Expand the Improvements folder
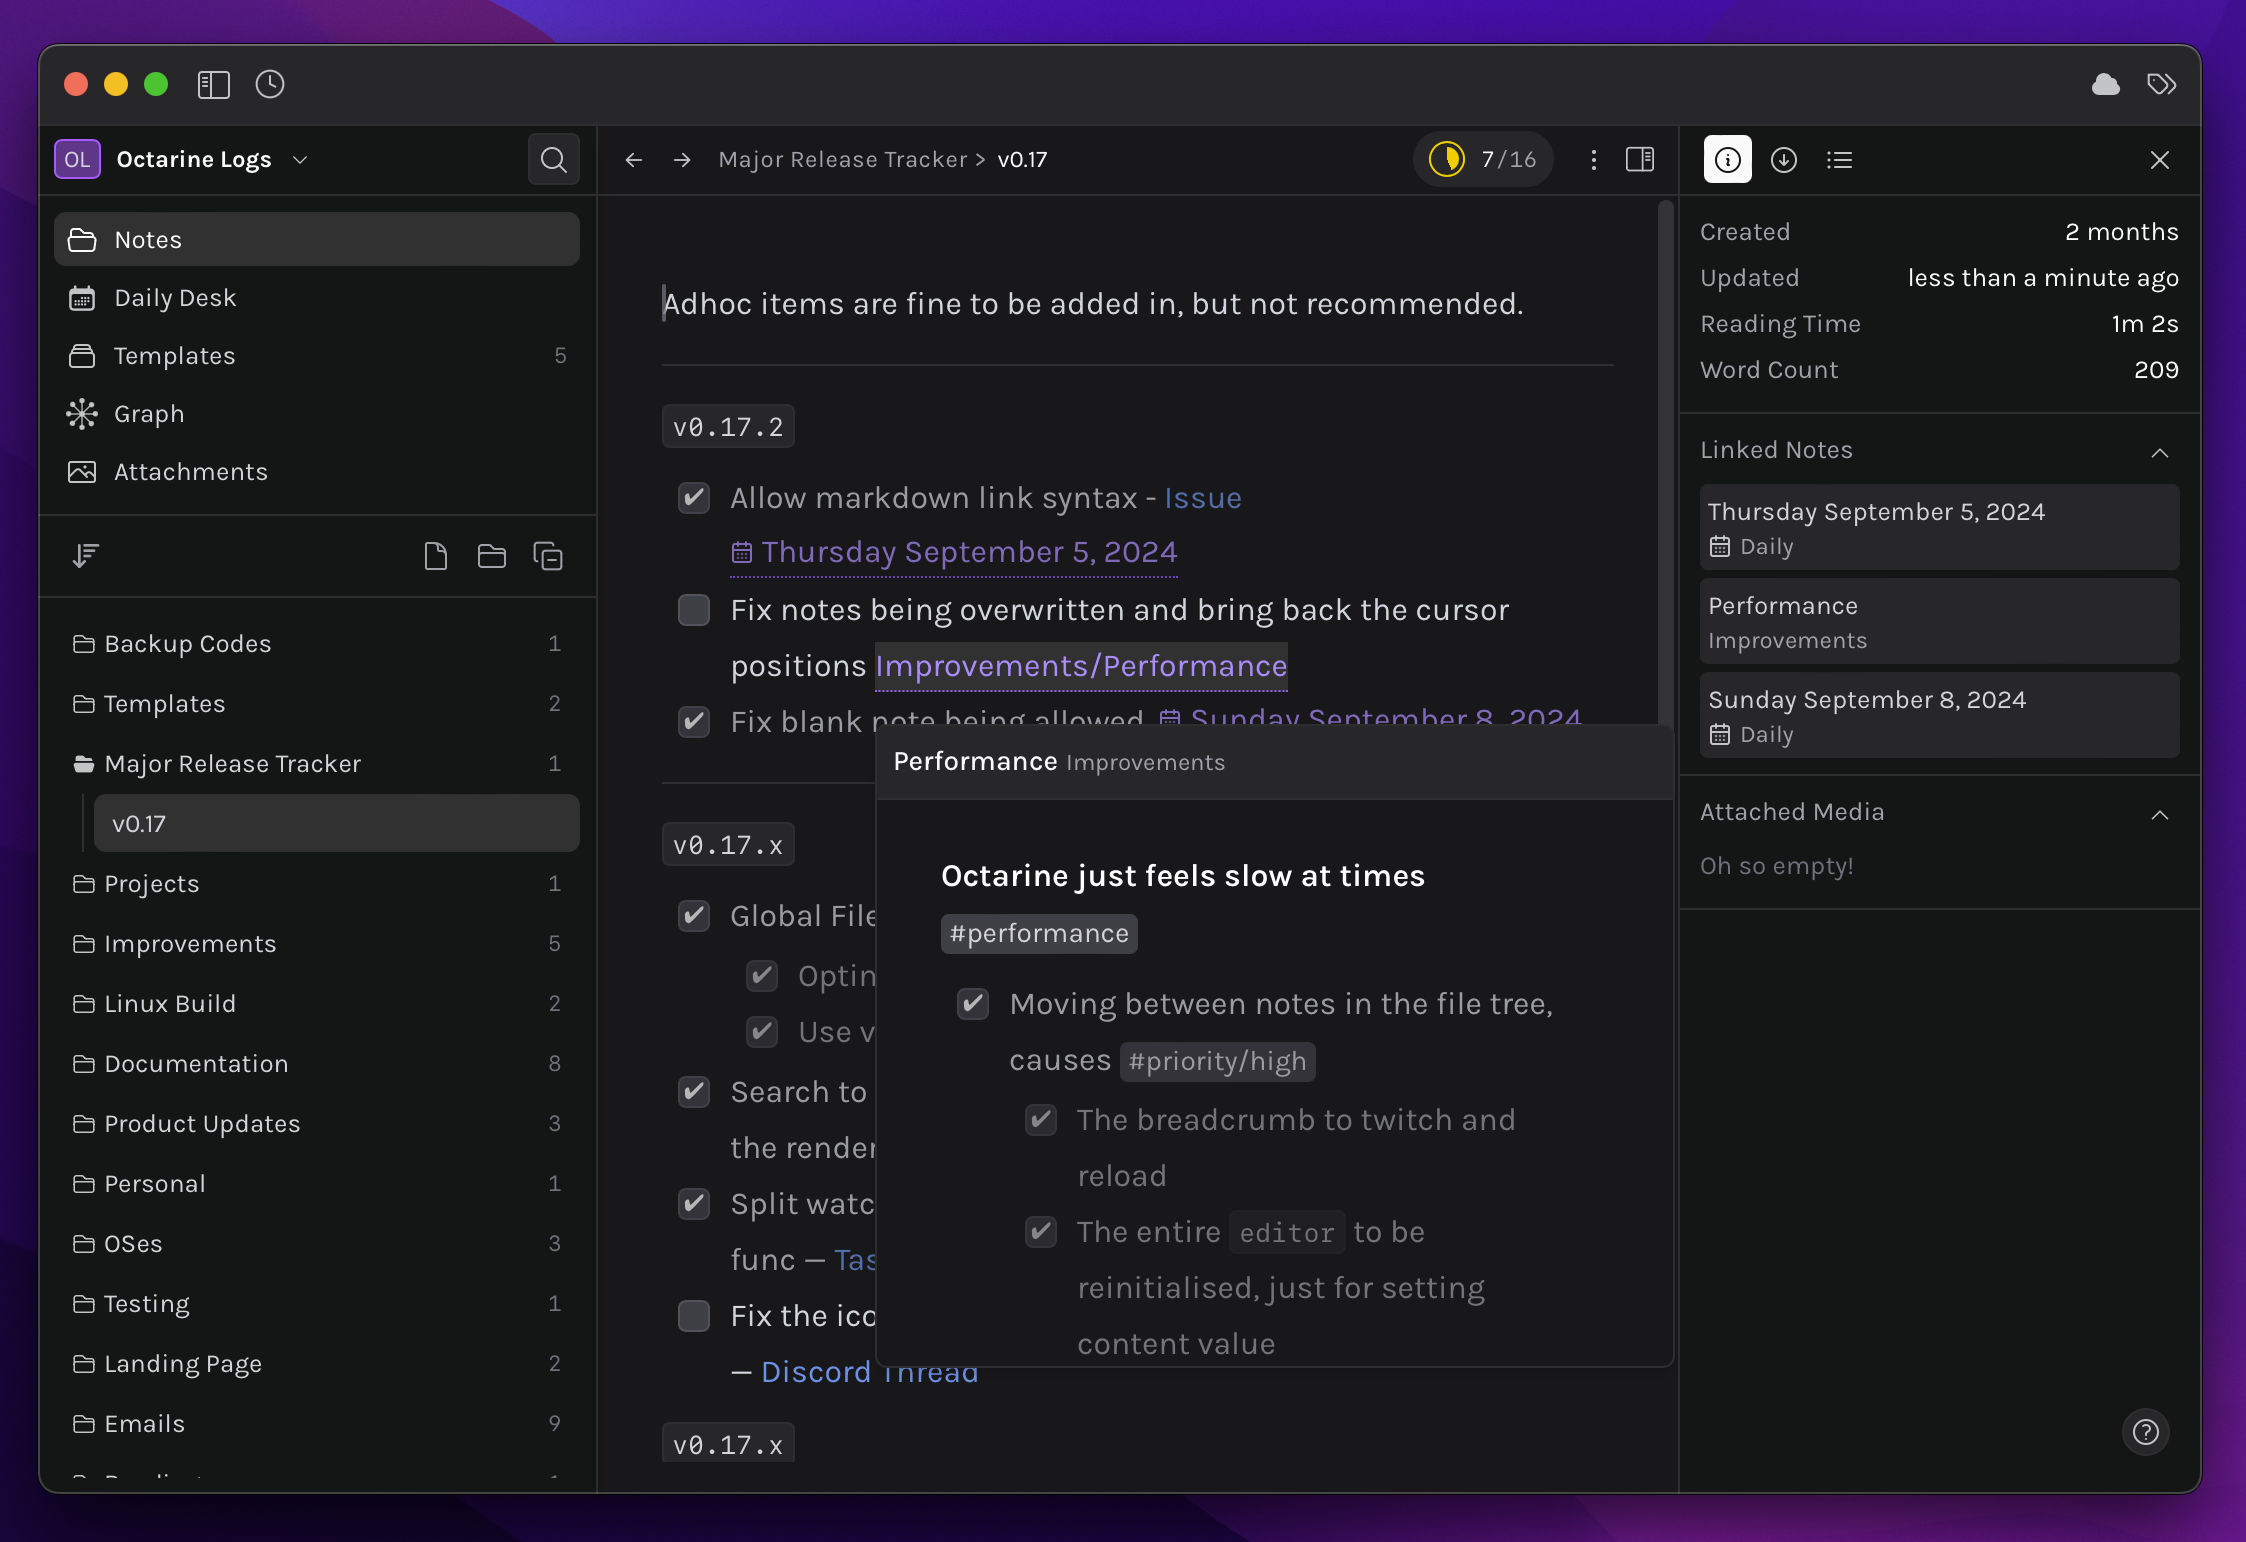The width and height of the screenshot is (2246, 1542). click(317, 944)
